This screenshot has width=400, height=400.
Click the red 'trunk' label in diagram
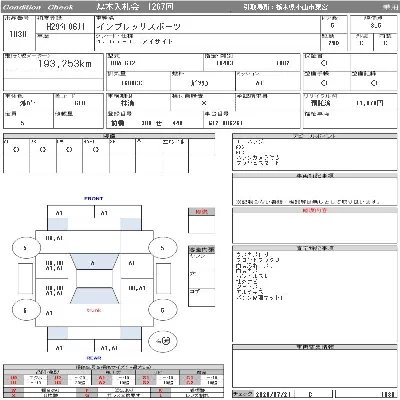coord(94,310)
